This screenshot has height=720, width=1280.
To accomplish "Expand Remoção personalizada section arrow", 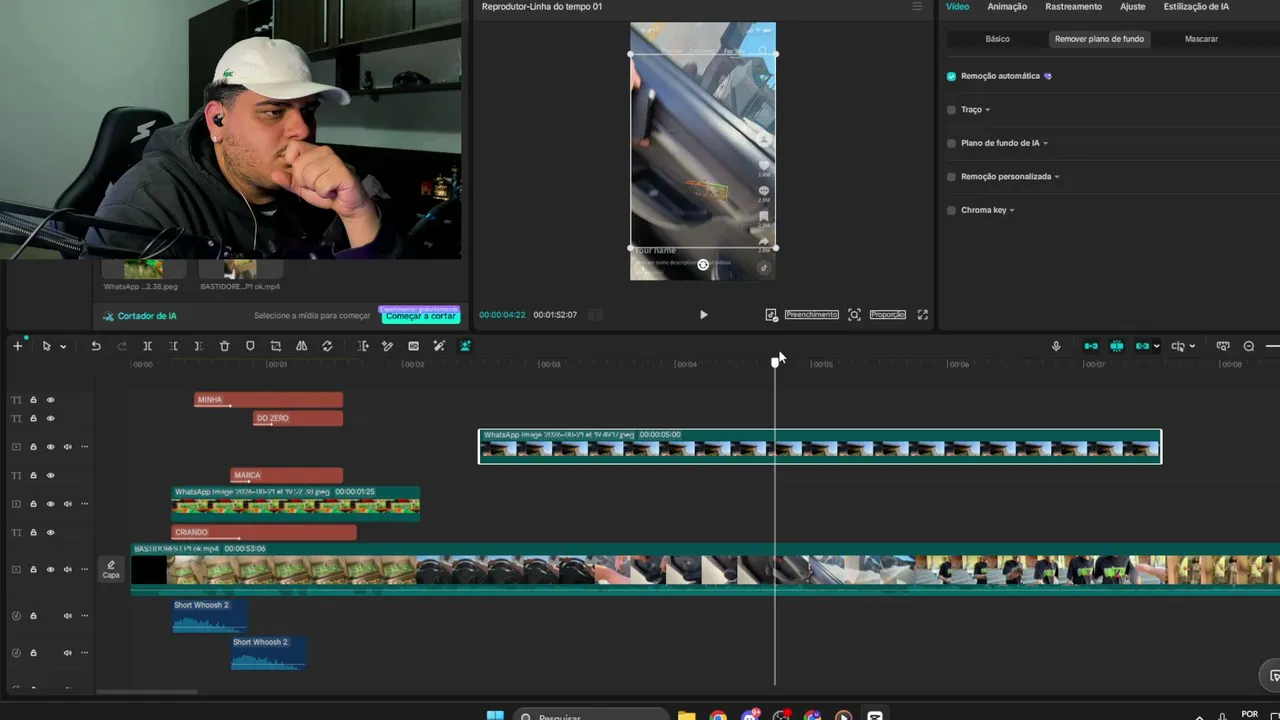I will click(1057, 177).
